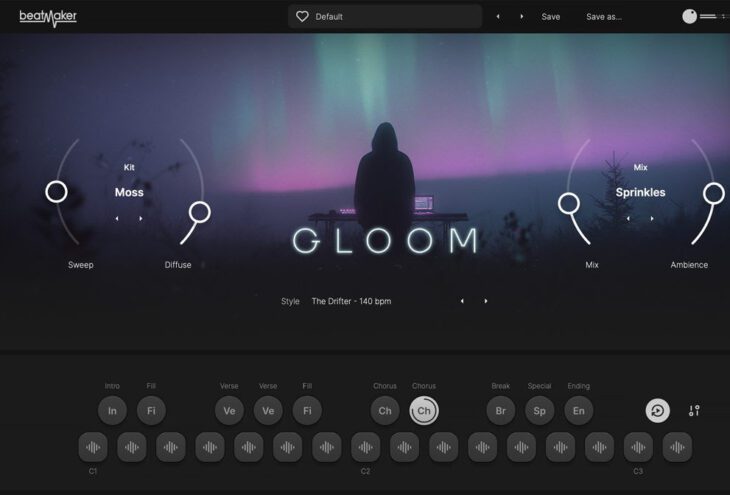Open the style menu showing The Drifter - 140 bpm
The width and height of the screenshot is (730, 495).
point(351,301)
